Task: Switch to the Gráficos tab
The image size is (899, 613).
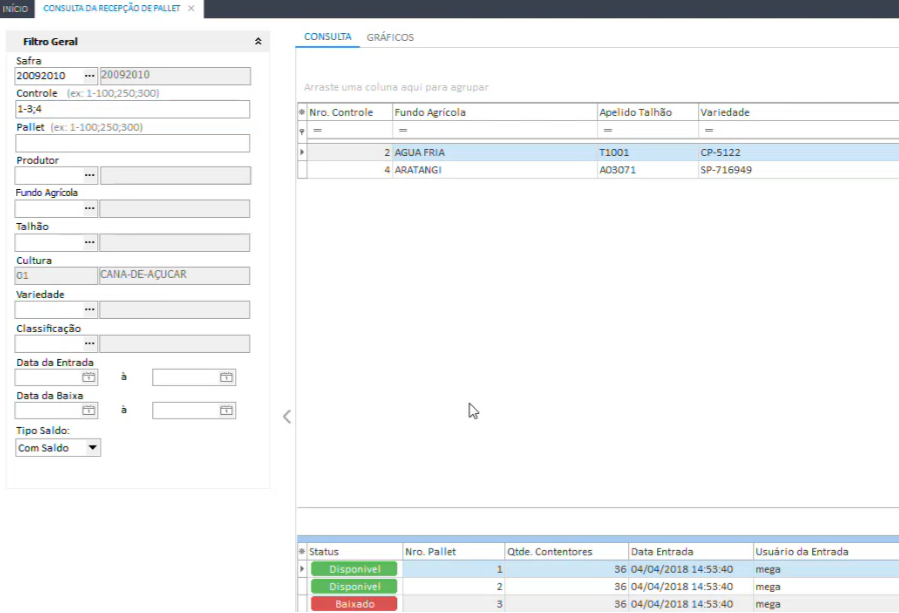Action: (x=390, y=37)
